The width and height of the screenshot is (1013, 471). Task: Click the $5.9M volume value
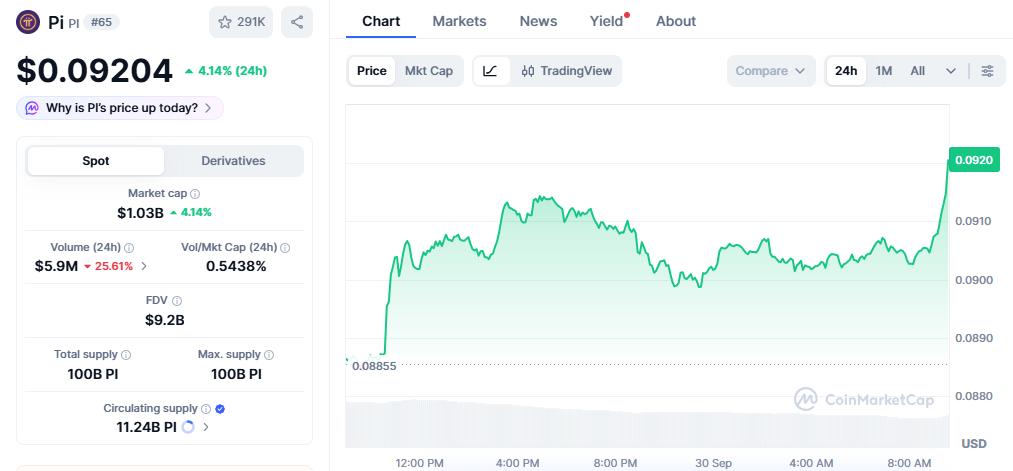tap(56, 266)
